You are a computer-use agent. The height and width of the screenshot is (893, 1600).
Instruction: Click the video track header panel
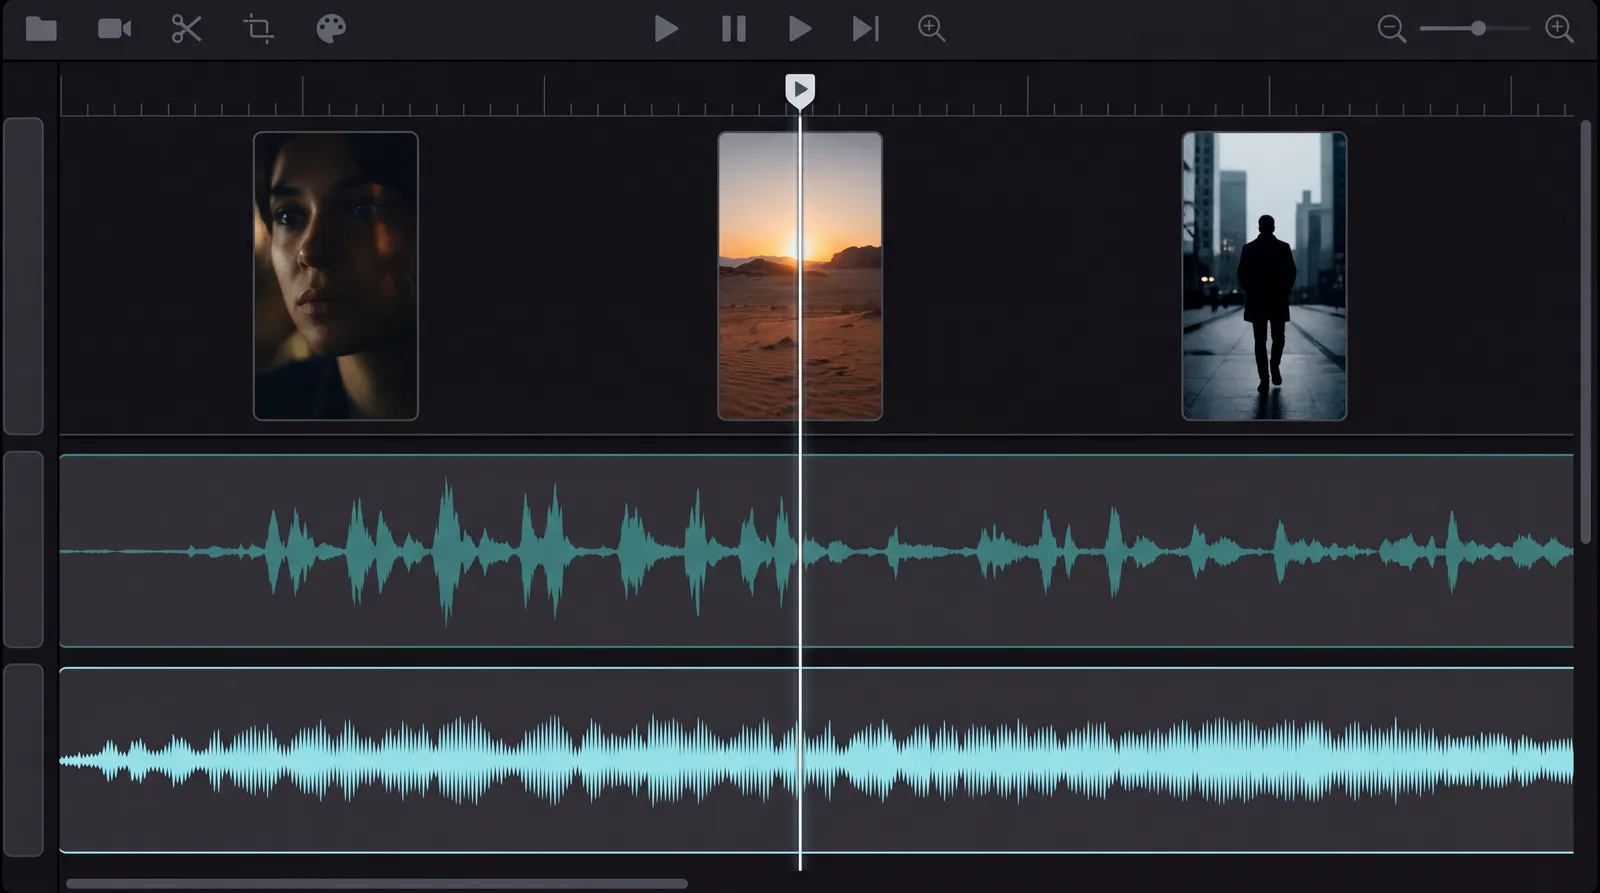coord(23,276)
